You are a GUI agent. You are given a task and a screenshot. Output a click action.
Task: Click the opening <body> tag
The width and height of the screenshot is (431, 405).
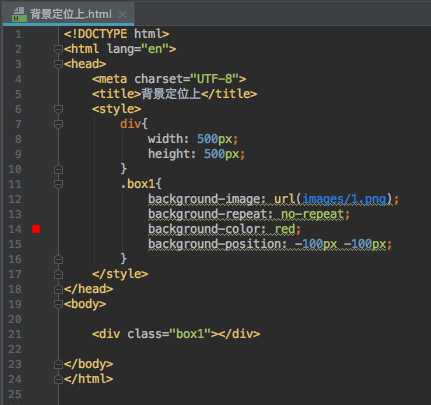(85, 304)
